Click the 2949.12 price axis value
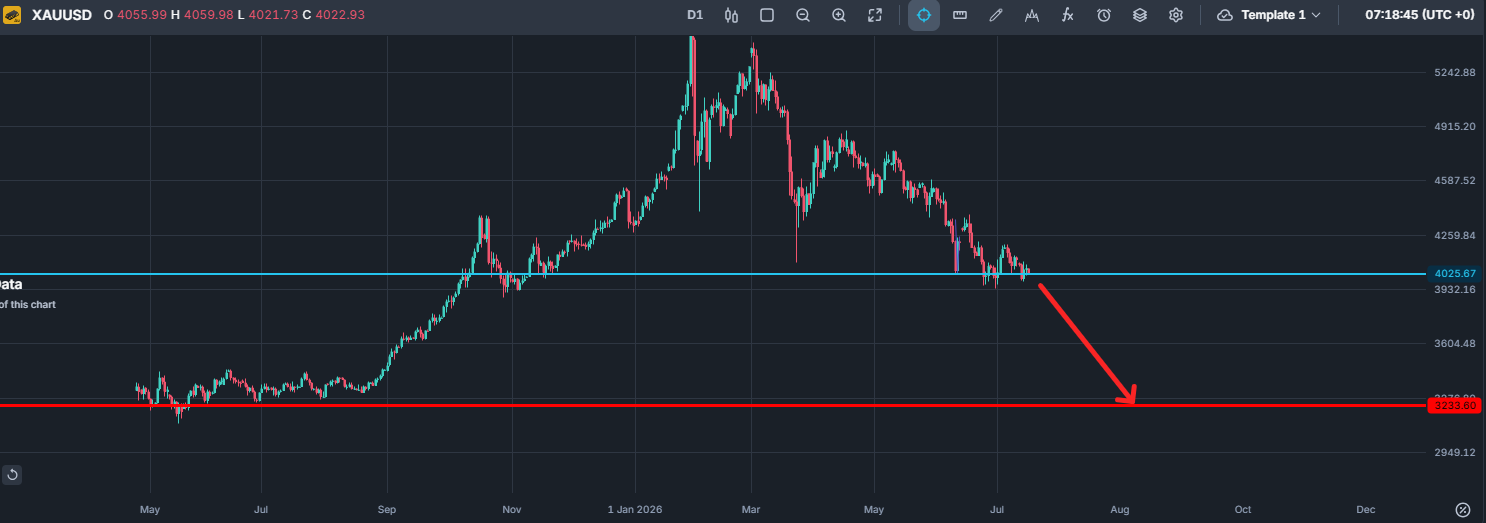Screen dimensions: 1486x523 point(1455,452)
